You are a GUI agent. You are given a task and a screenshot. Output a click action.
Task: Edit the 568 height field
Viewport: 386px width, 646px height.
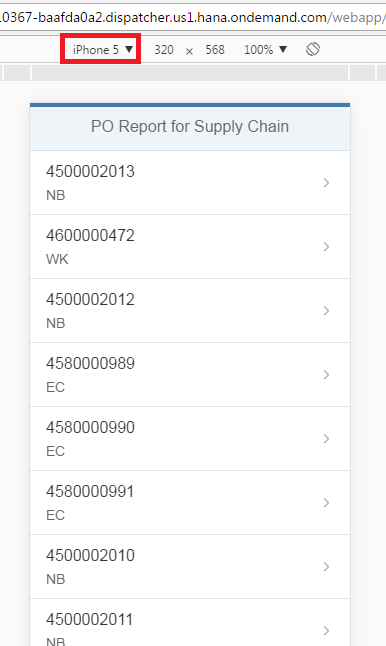pos(215,50)
